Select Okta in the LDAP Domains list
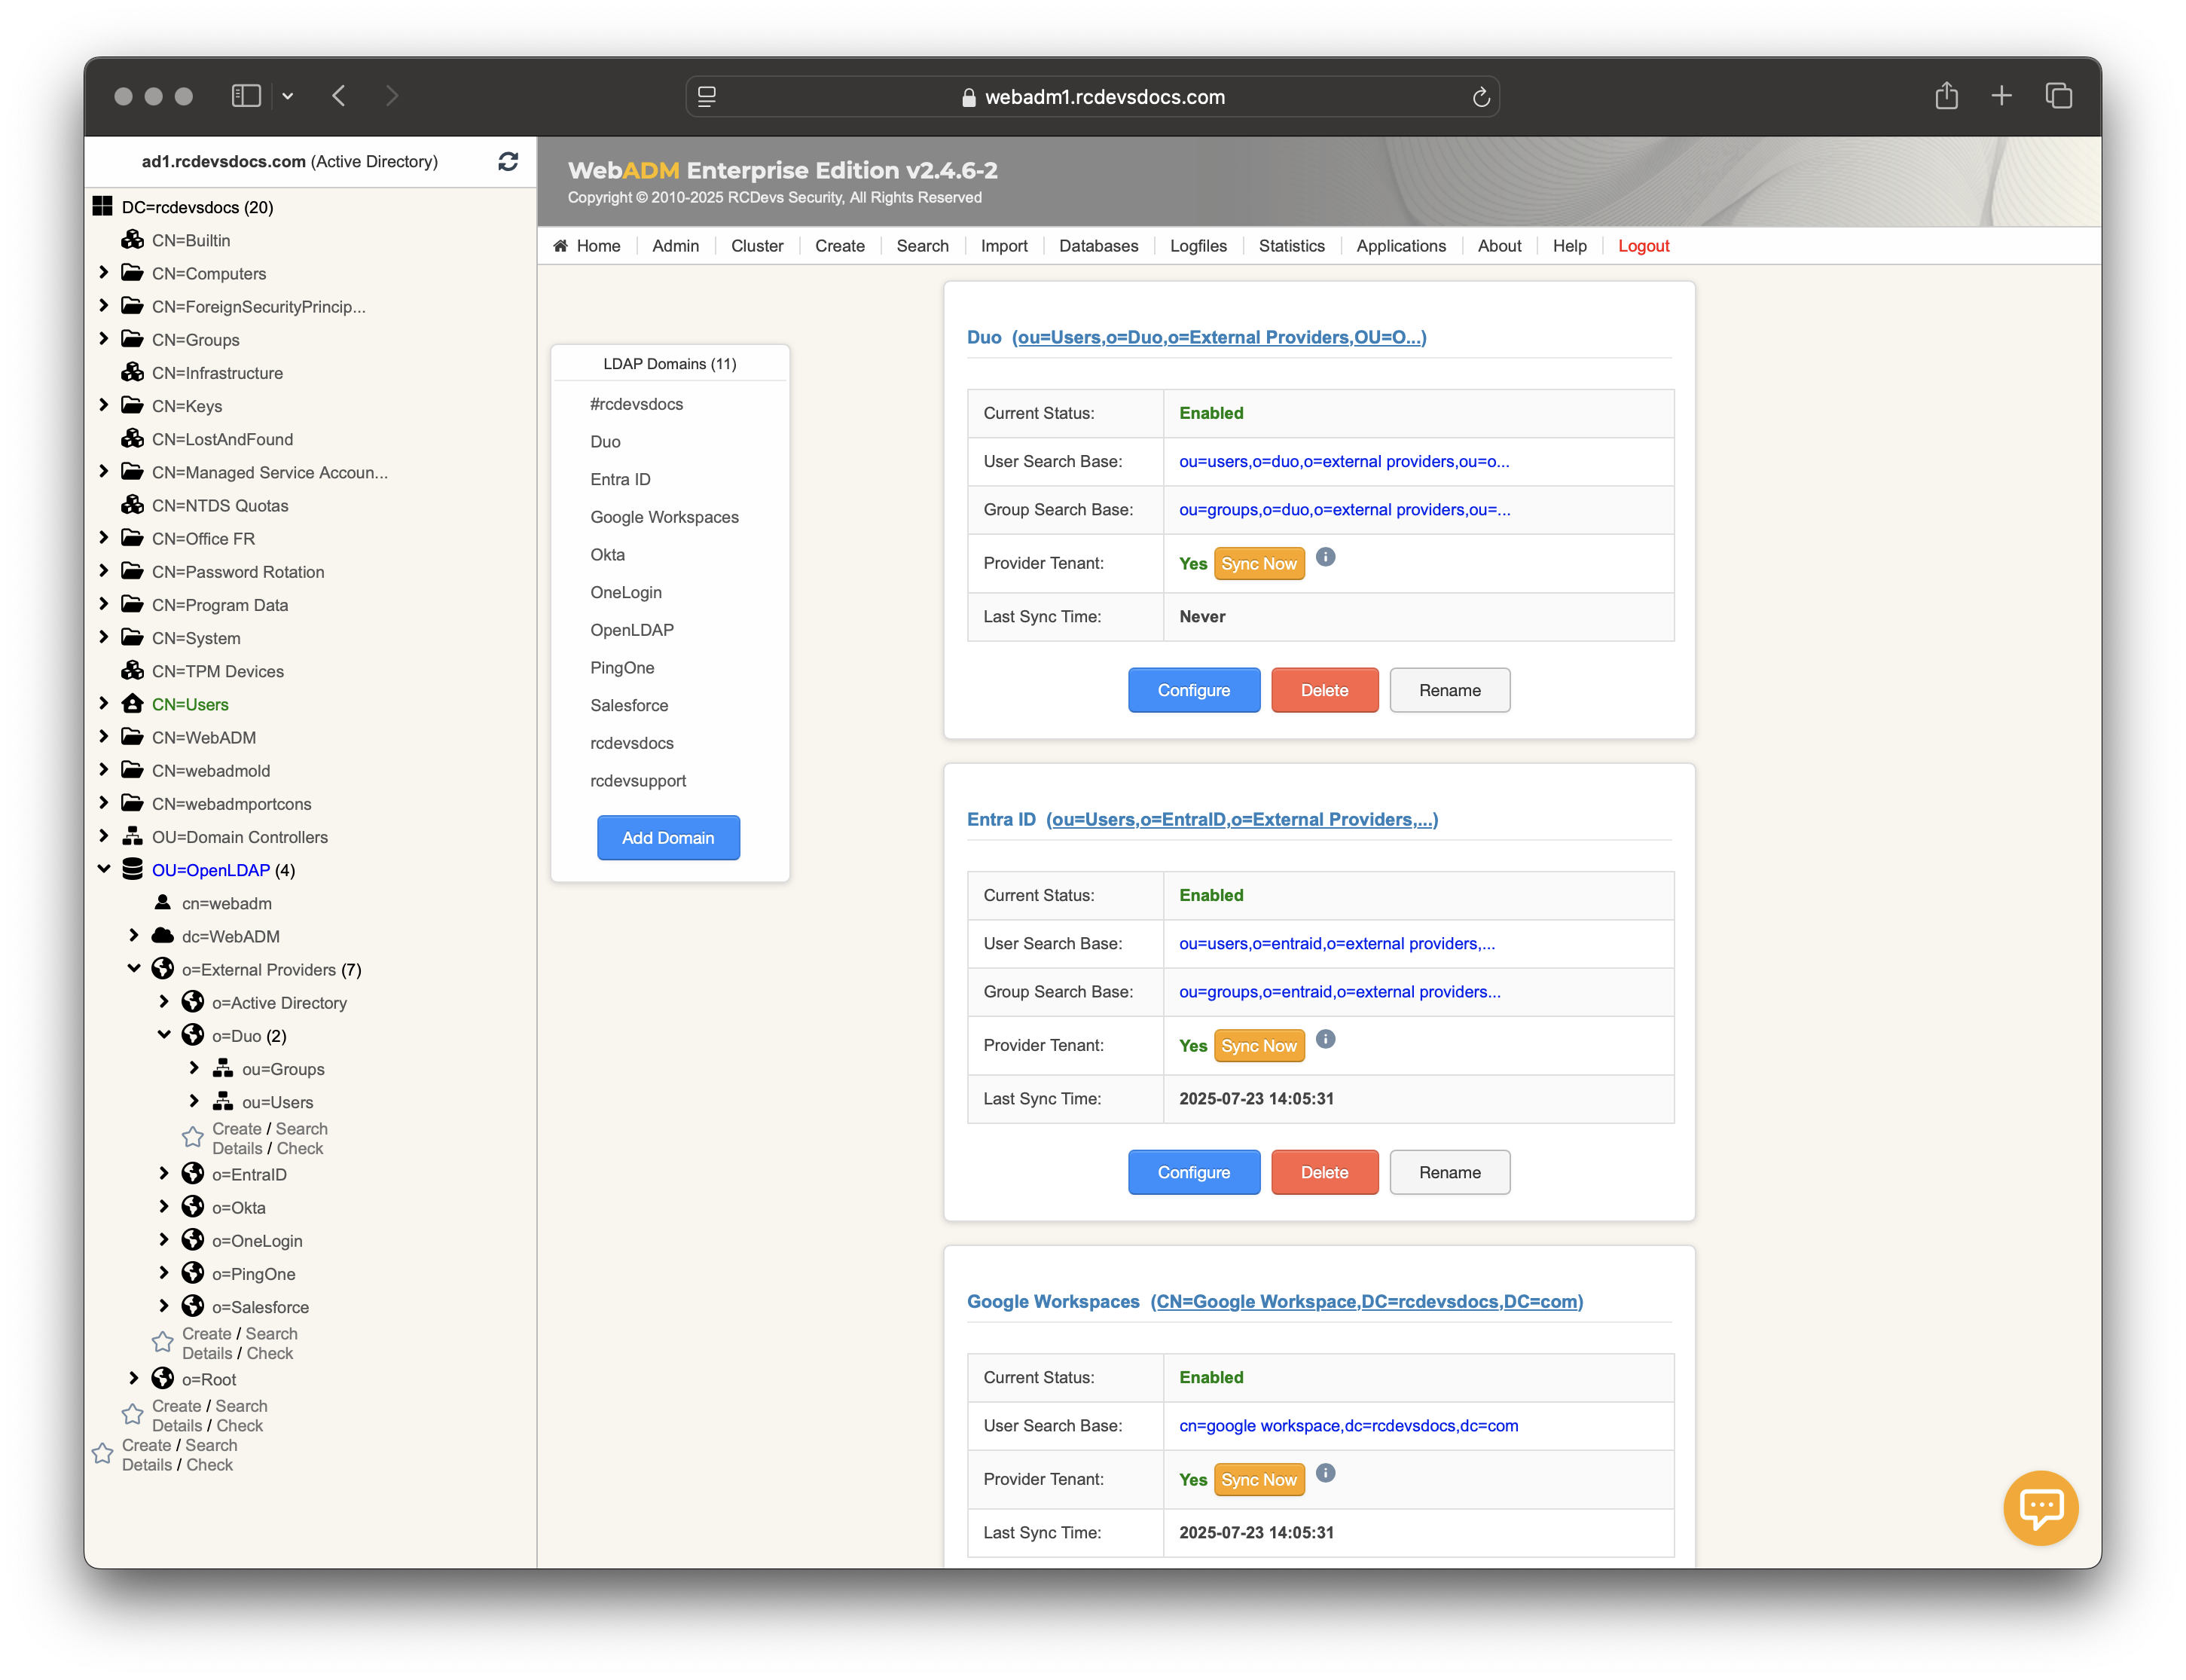 [607, 554]
